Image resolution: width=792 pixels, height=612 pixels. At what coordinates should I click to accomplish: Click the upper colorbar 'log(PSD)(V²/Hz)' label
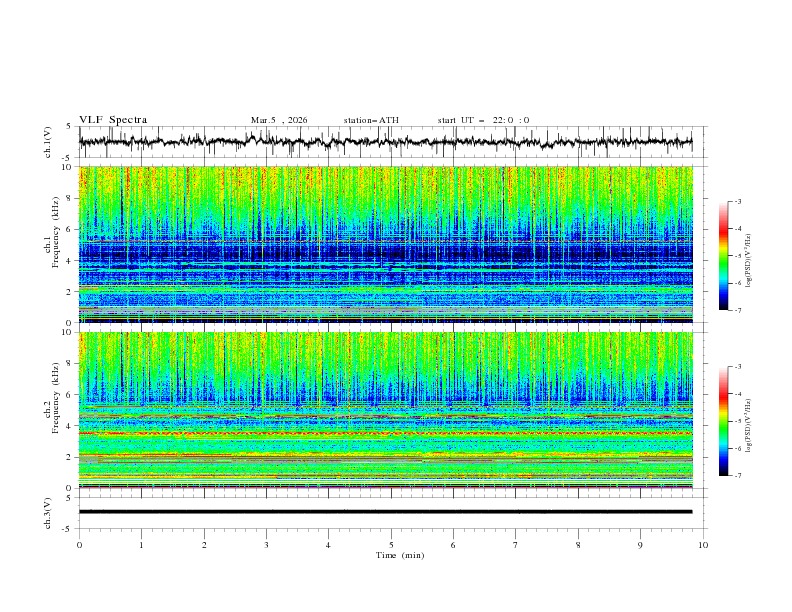pyautogui.click(x=748, y=261)
